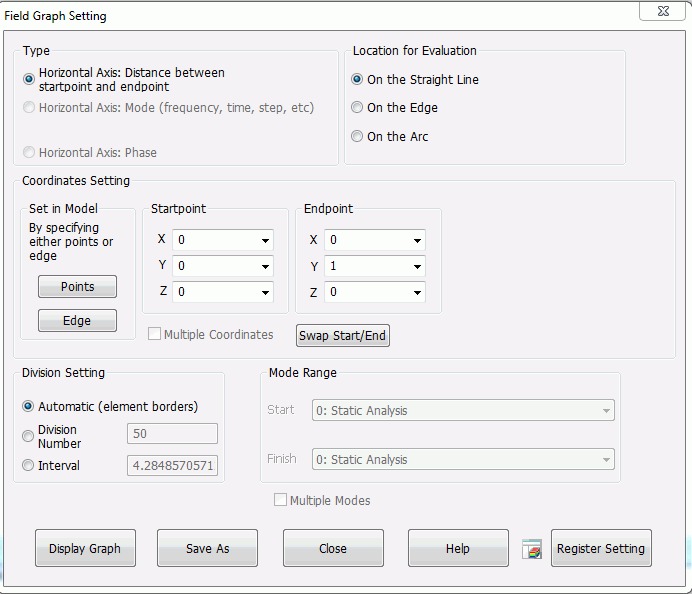The image size is (692, 594).
Task: Click the Points button in Set in Model
Action: (x=77, y=287)
